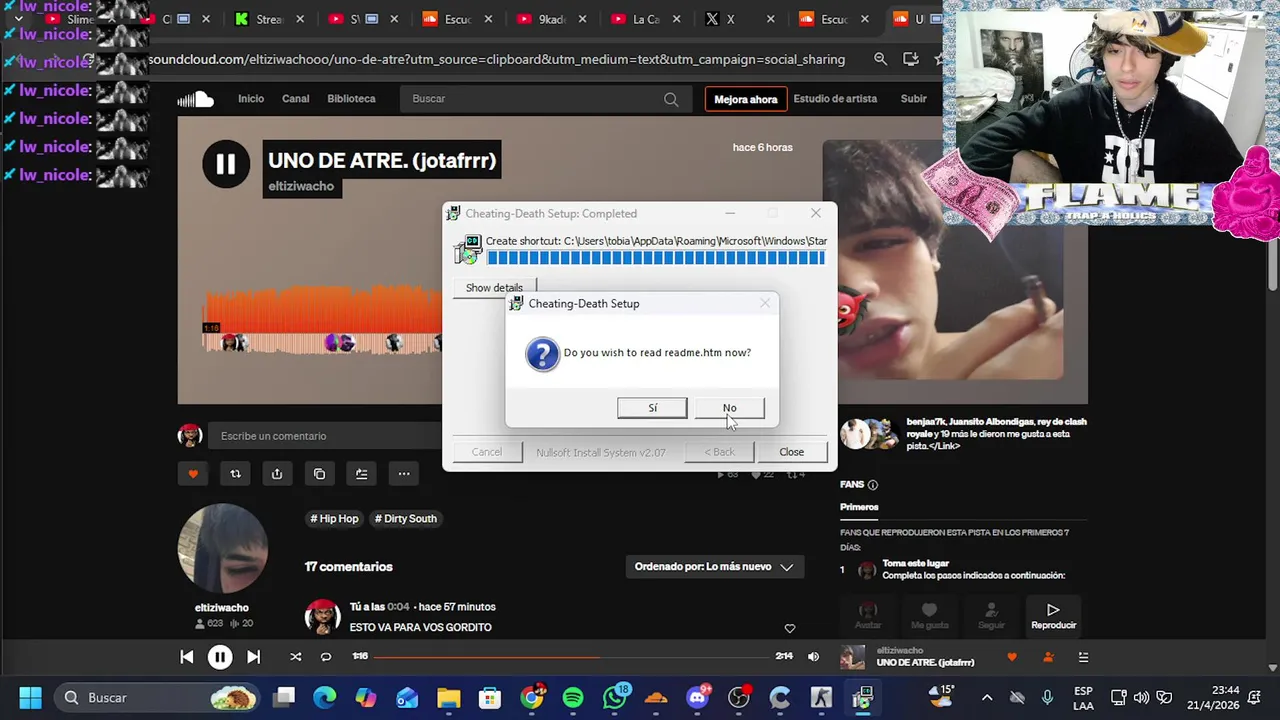Open Microsoft Edge from the taskbar
This screenshot has height=720, width=1280.
click(x=325, y=697)
